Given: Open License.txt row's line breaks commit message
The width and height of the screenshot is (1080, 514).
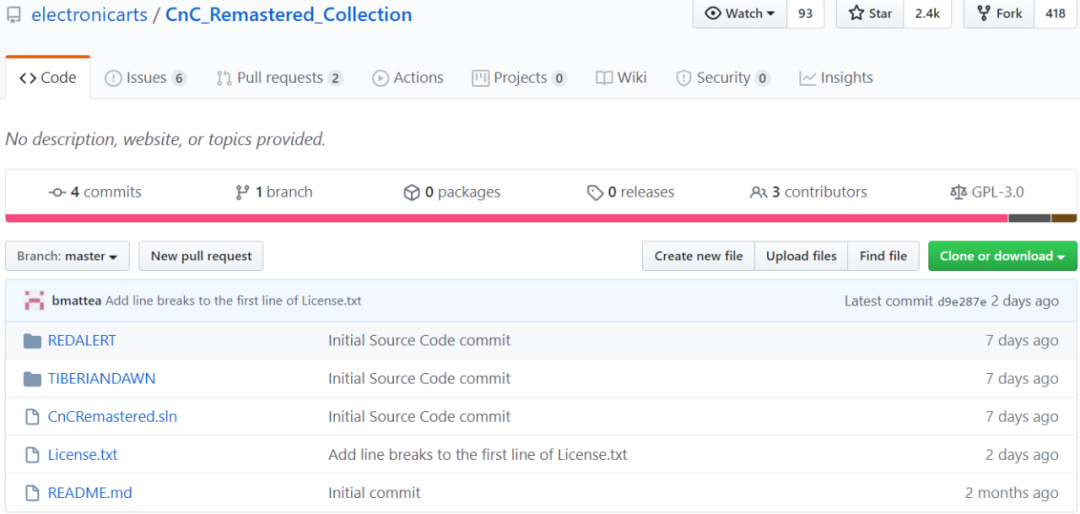Looking at the screenshot, I should 478,455.
